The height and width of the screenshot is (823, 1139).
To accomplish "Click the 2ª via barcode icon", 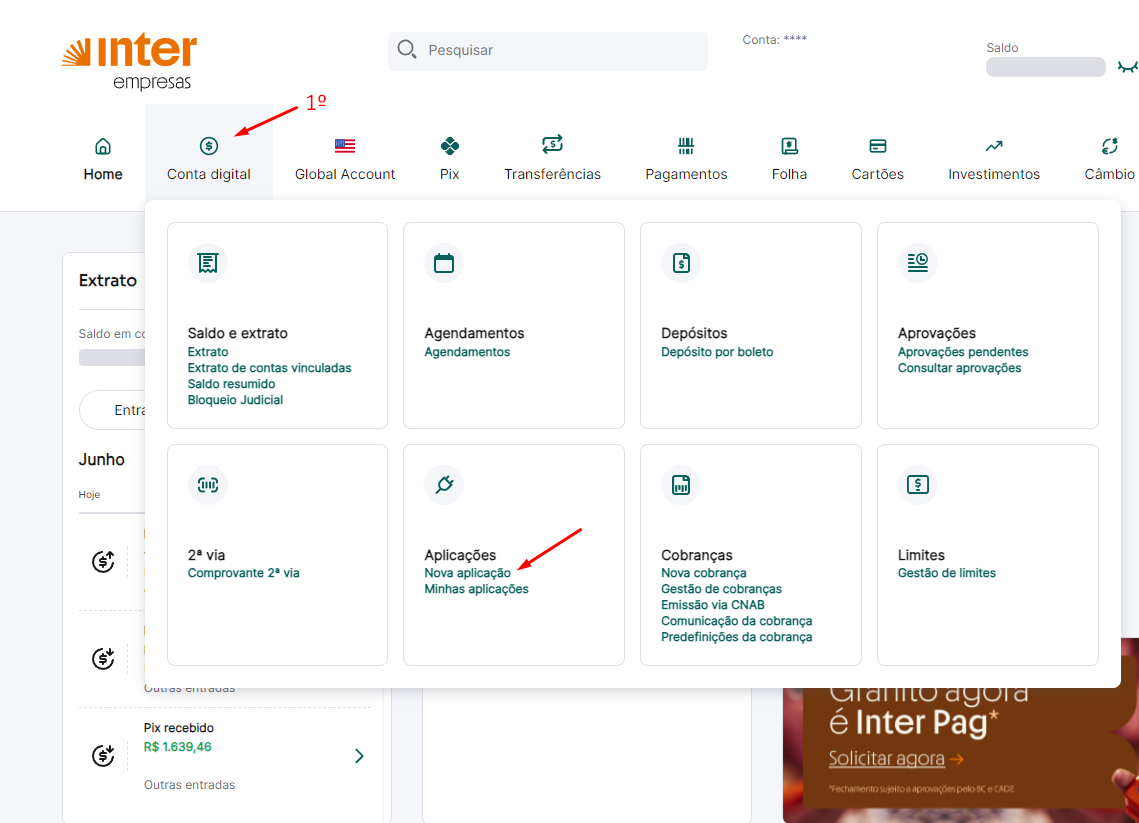I will pos(208,485).
